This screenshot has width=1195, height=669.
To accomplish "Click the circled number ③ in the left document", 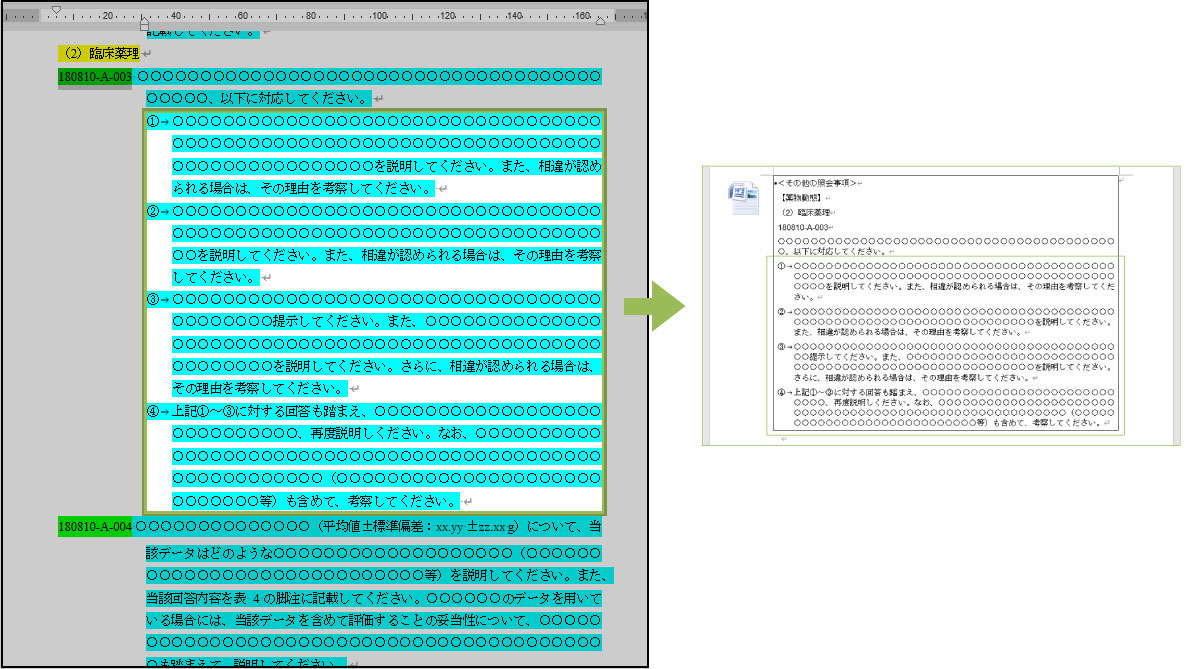I will click(153, 299).
